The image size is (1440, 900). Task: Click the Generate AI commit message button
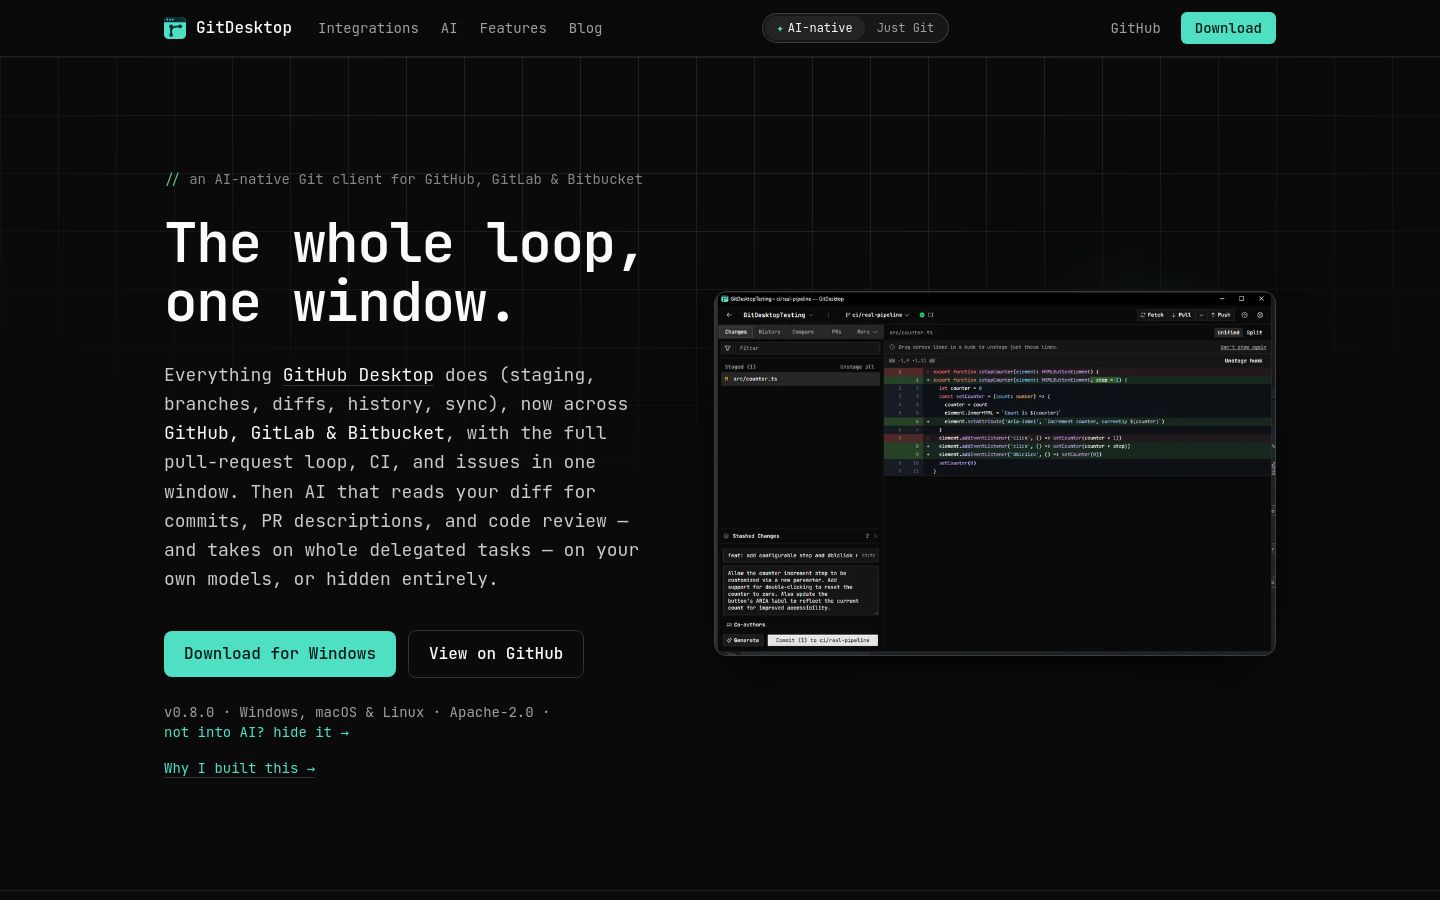[x=743, y=640]
